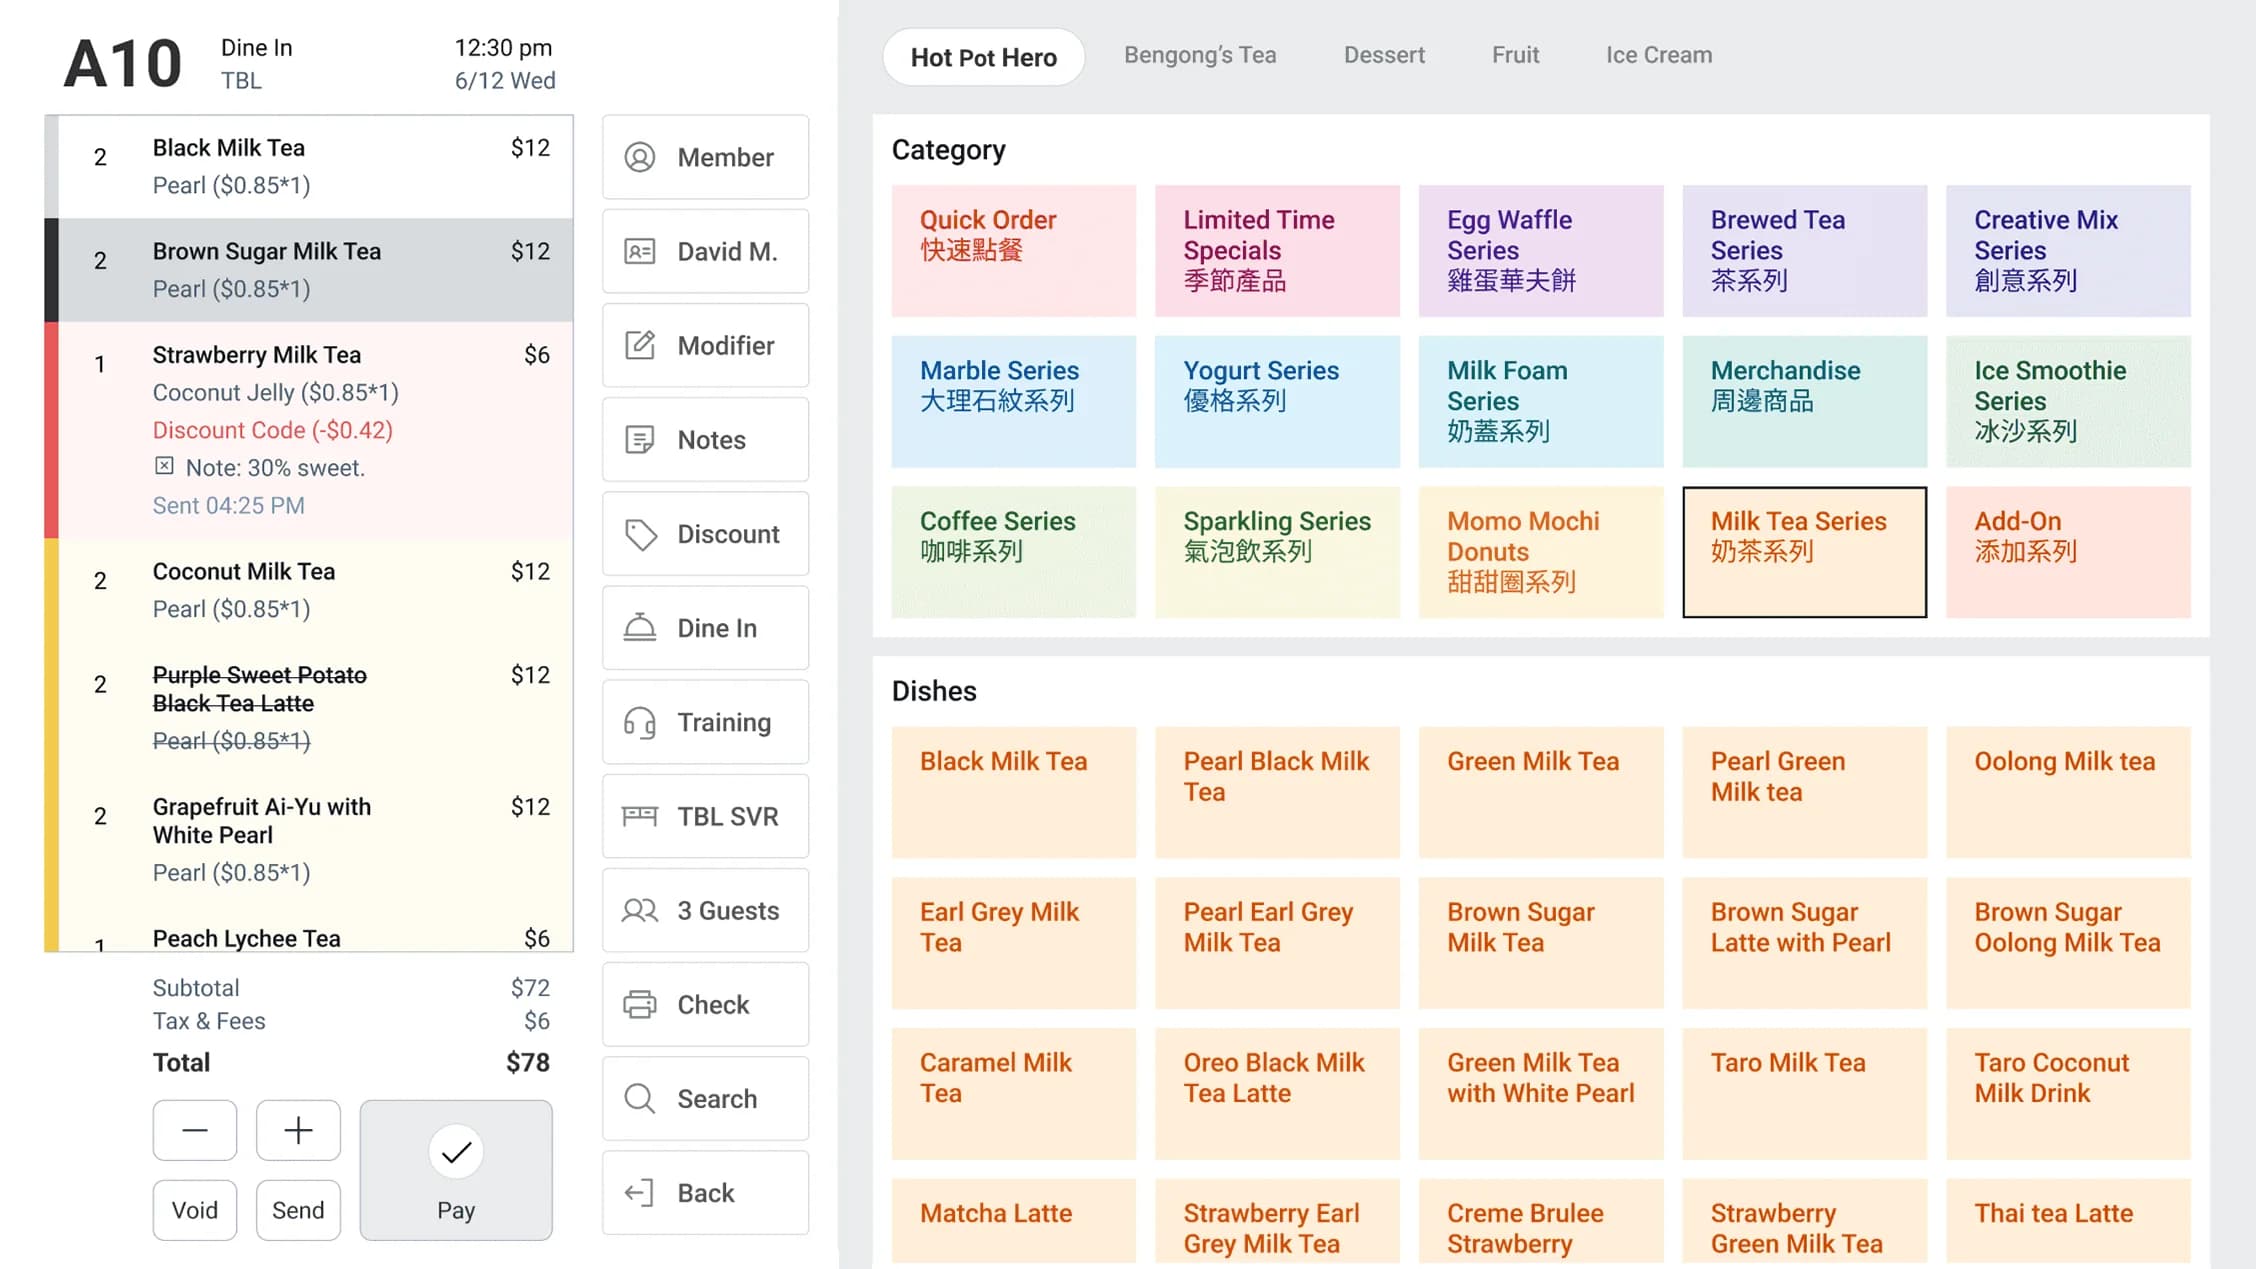The height and width of the screenshot is (1269, 2256).
Task: Click the Modifier pencil icon
Action: 640,345
